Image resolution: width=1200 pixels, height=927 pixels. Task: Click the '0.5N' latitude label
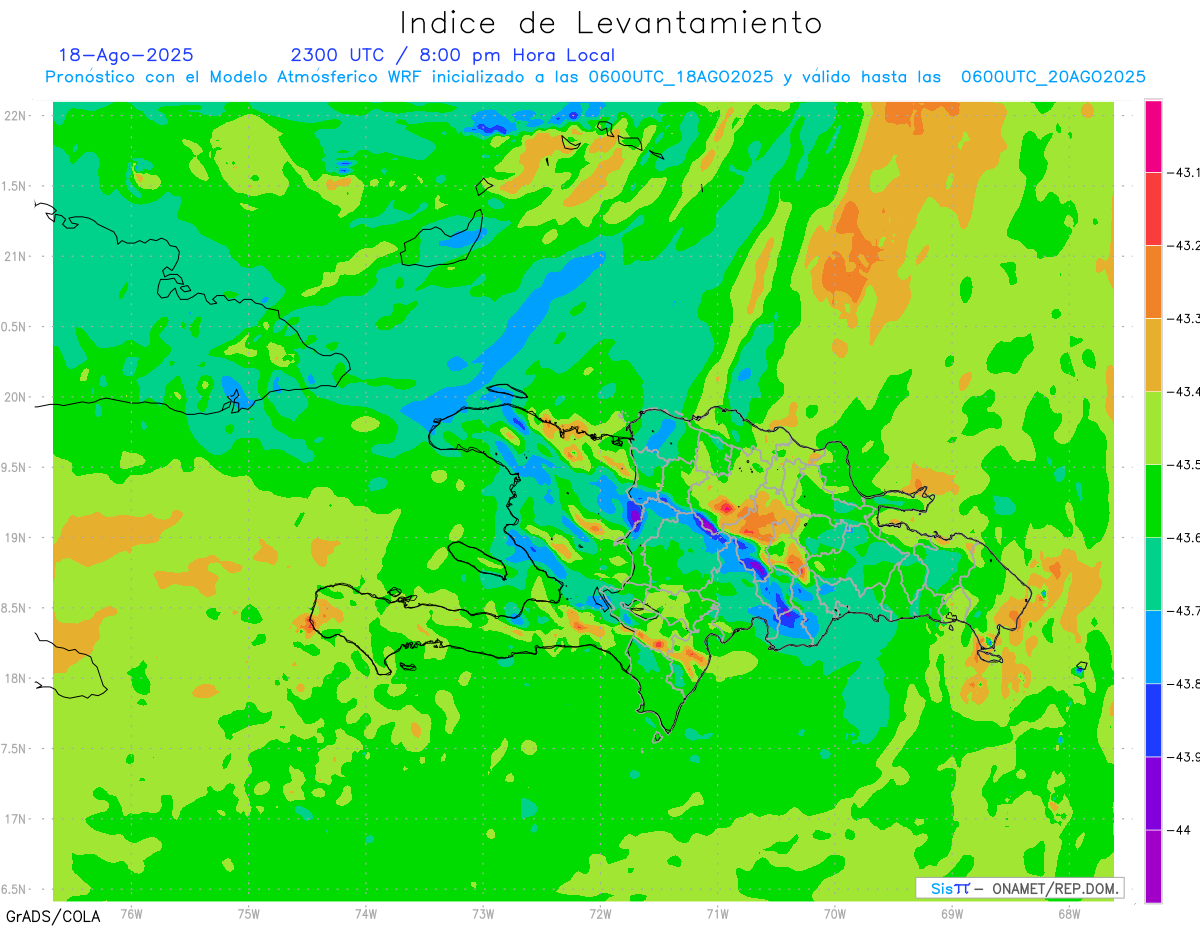(15, 327)
